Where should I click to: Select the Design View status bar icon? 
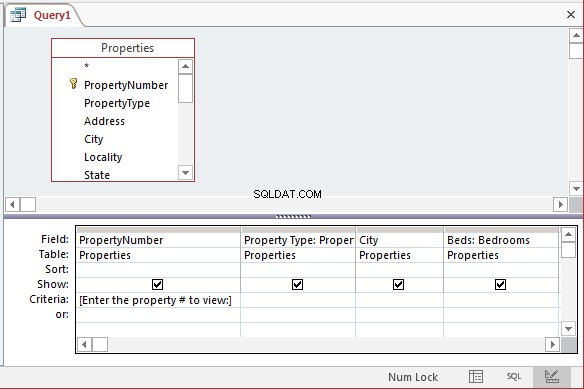tap(552, 377)
